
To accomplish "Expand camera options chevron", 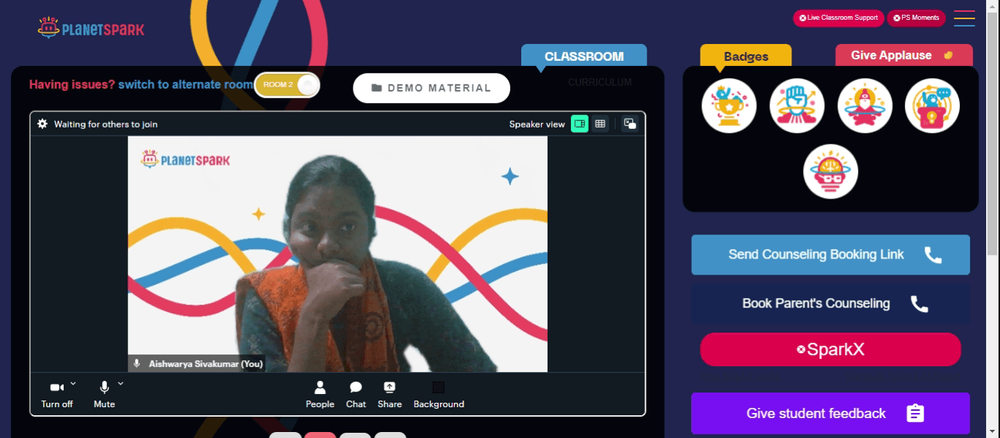I will 73,383.
